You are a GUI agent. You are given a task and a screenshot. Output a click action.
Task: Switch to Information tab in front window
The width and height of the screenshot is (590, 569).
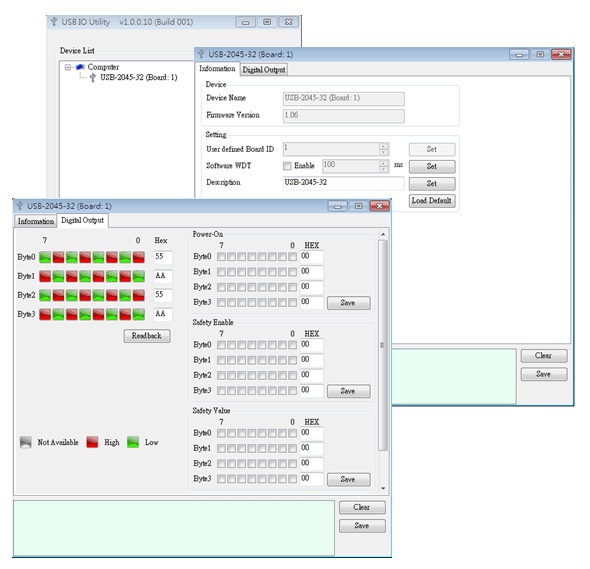point(36,221)
